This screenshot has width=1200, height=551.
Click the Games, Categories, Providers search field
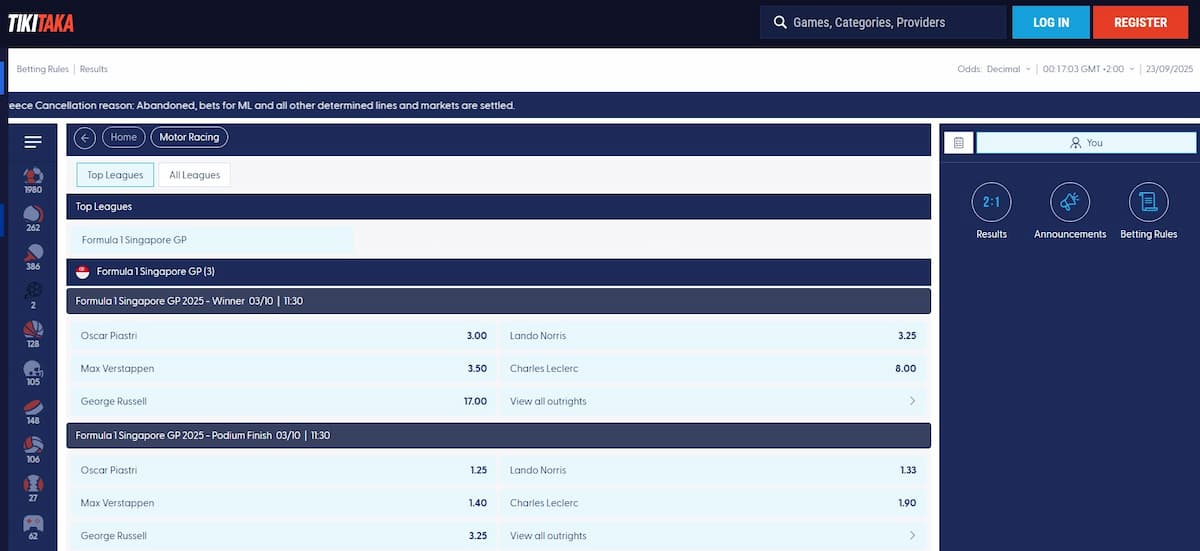tap(883, 22)
